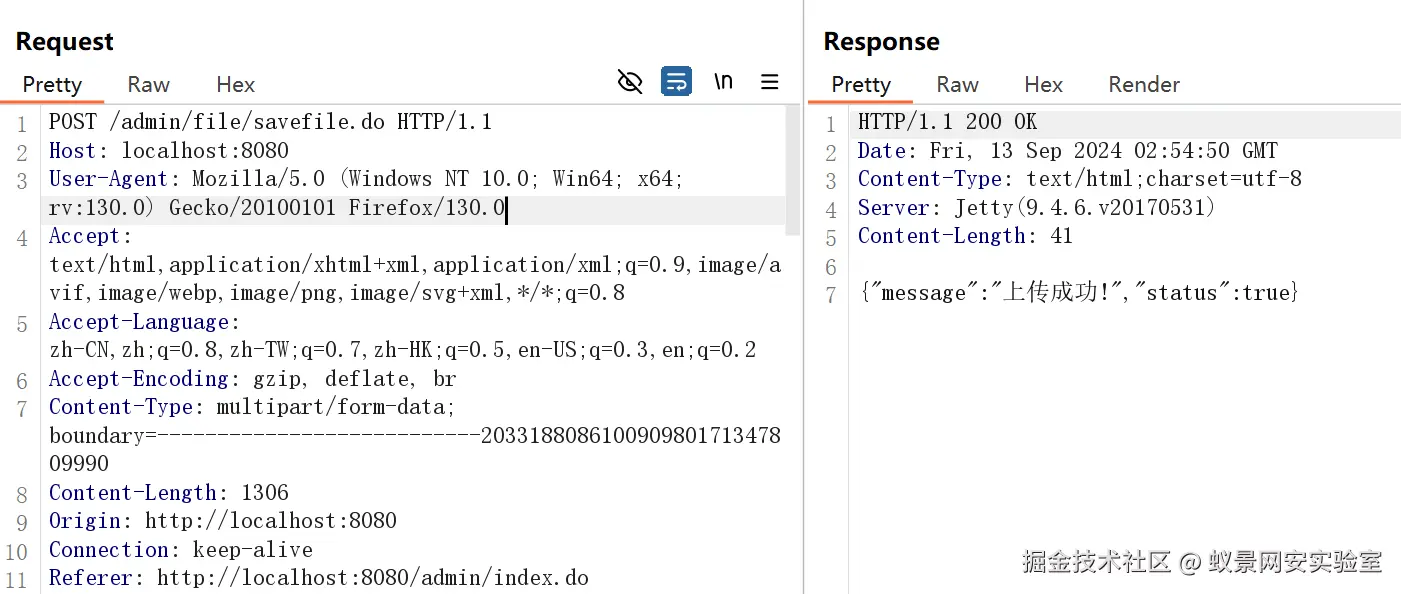Click the Connection: keep-alive header line
The image size is (1401, 594).
pos(180,550)
